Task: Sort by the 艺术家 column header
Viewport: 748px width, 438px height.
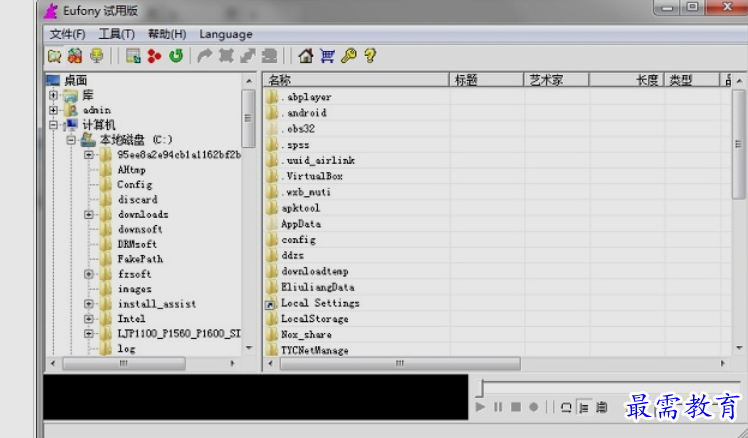Action: (556, 80)
